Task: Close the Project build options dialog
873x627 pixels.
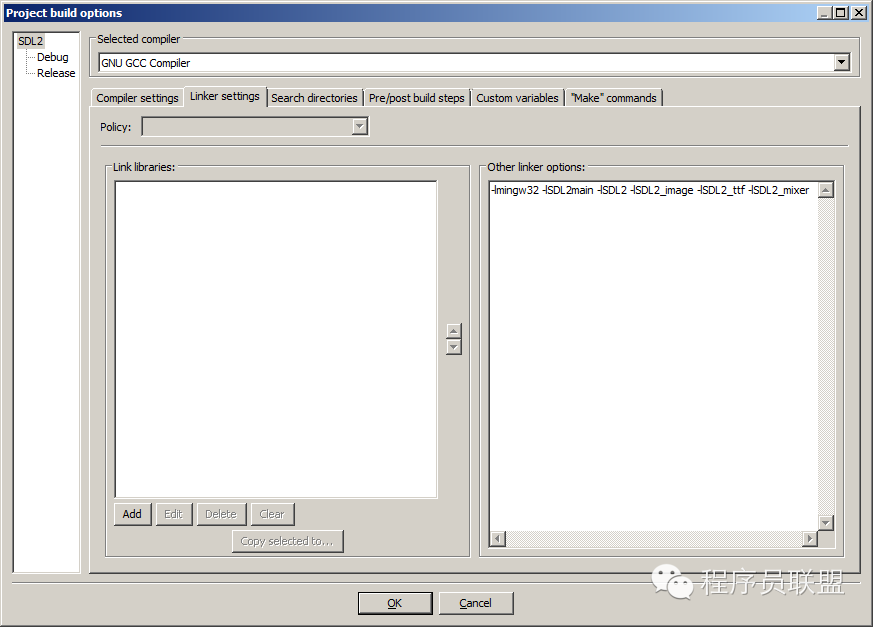Action: click(859, 12)
